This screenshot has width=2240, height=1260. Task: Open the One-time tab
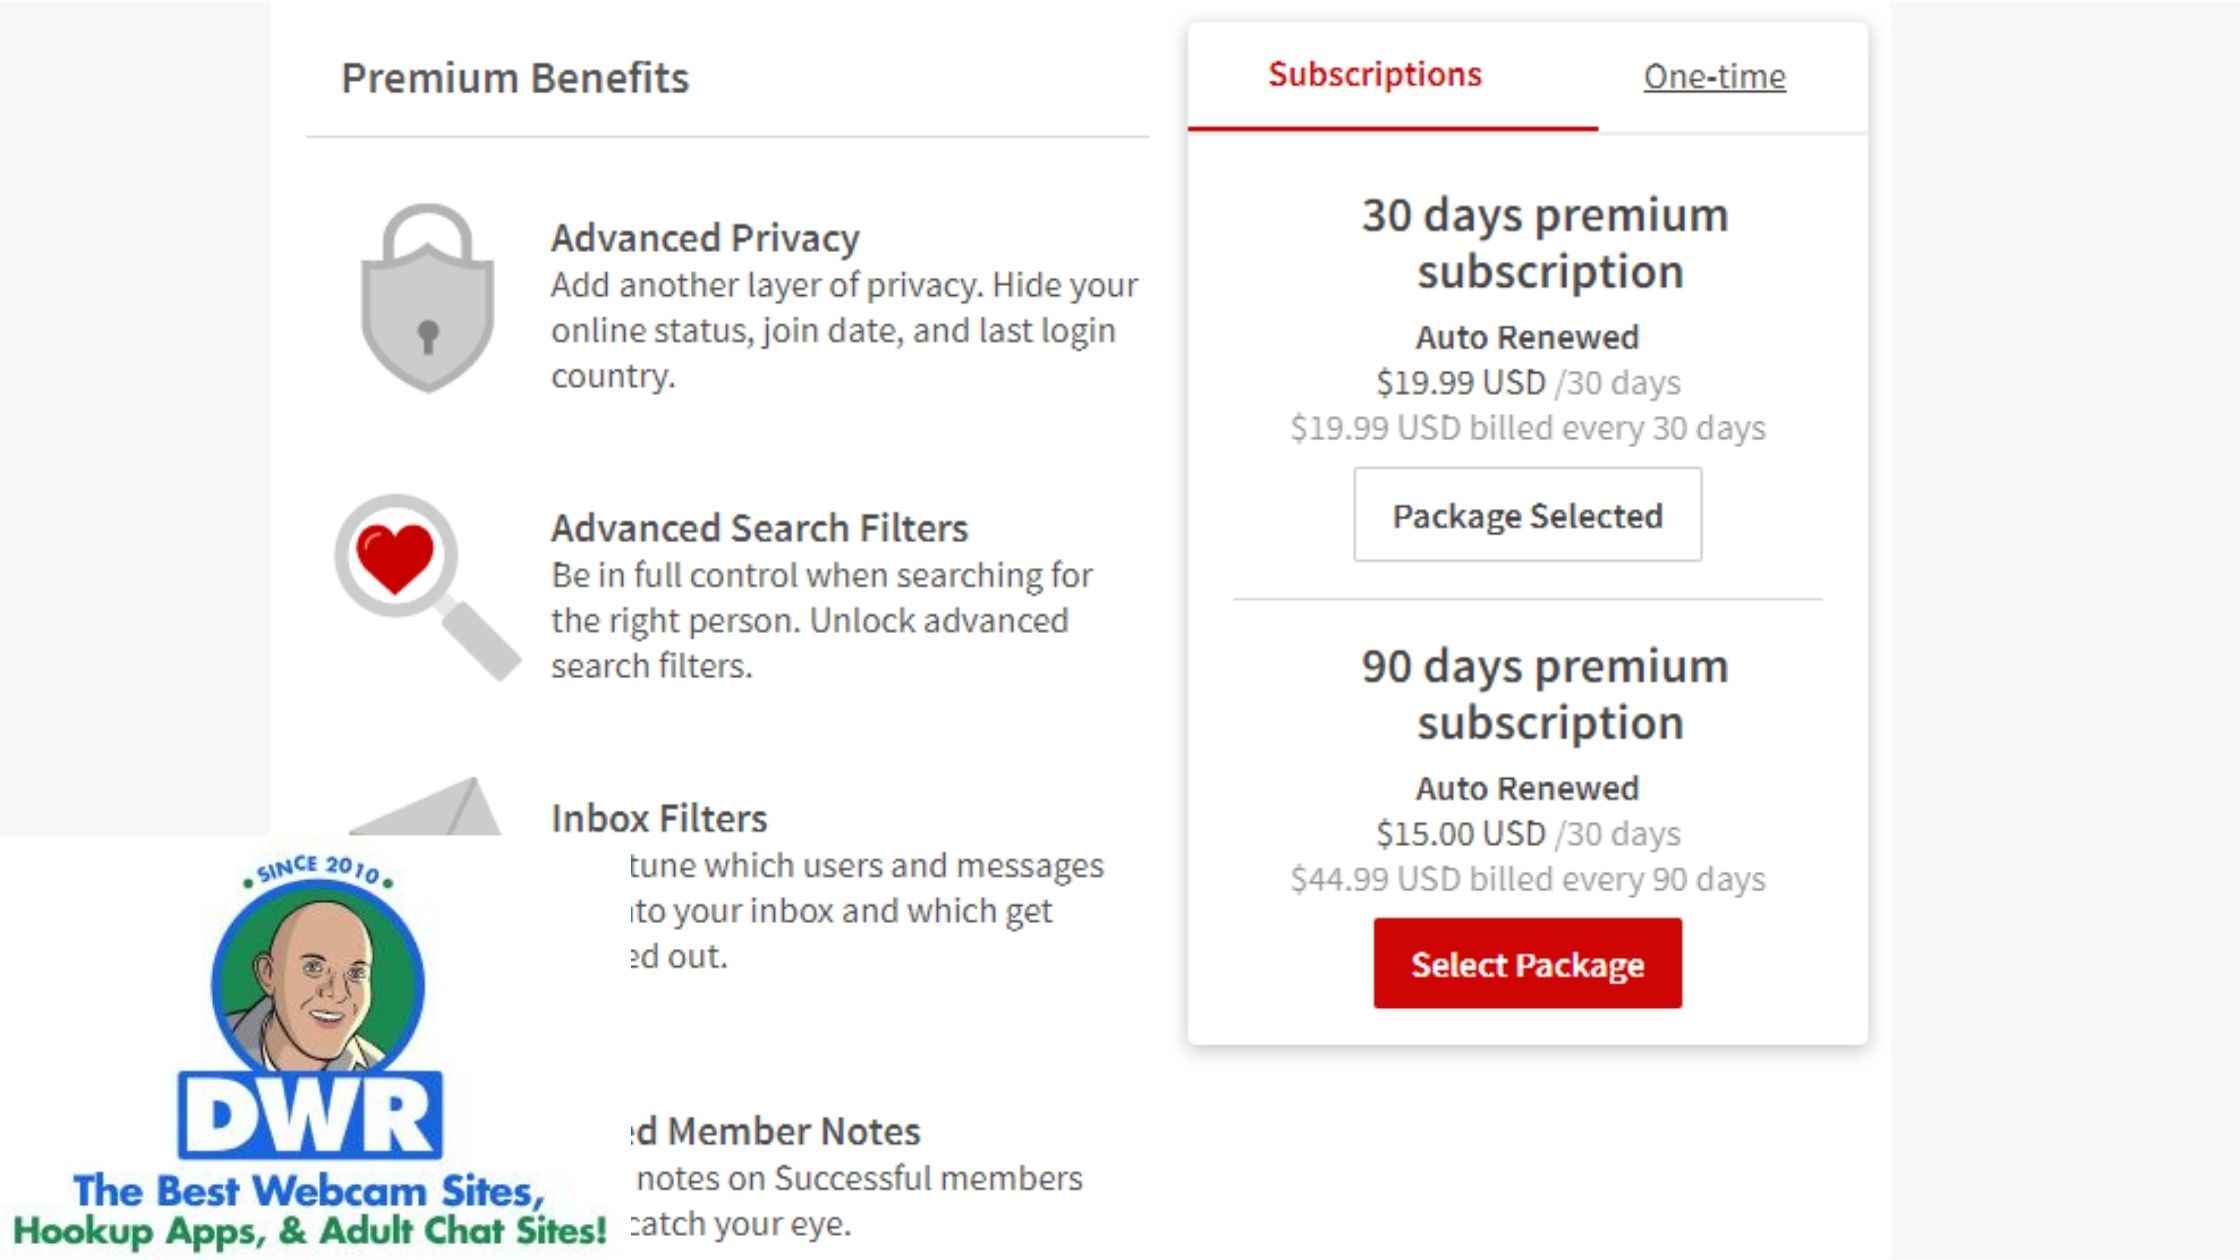pyautogui.click(x=1714, y=77)
